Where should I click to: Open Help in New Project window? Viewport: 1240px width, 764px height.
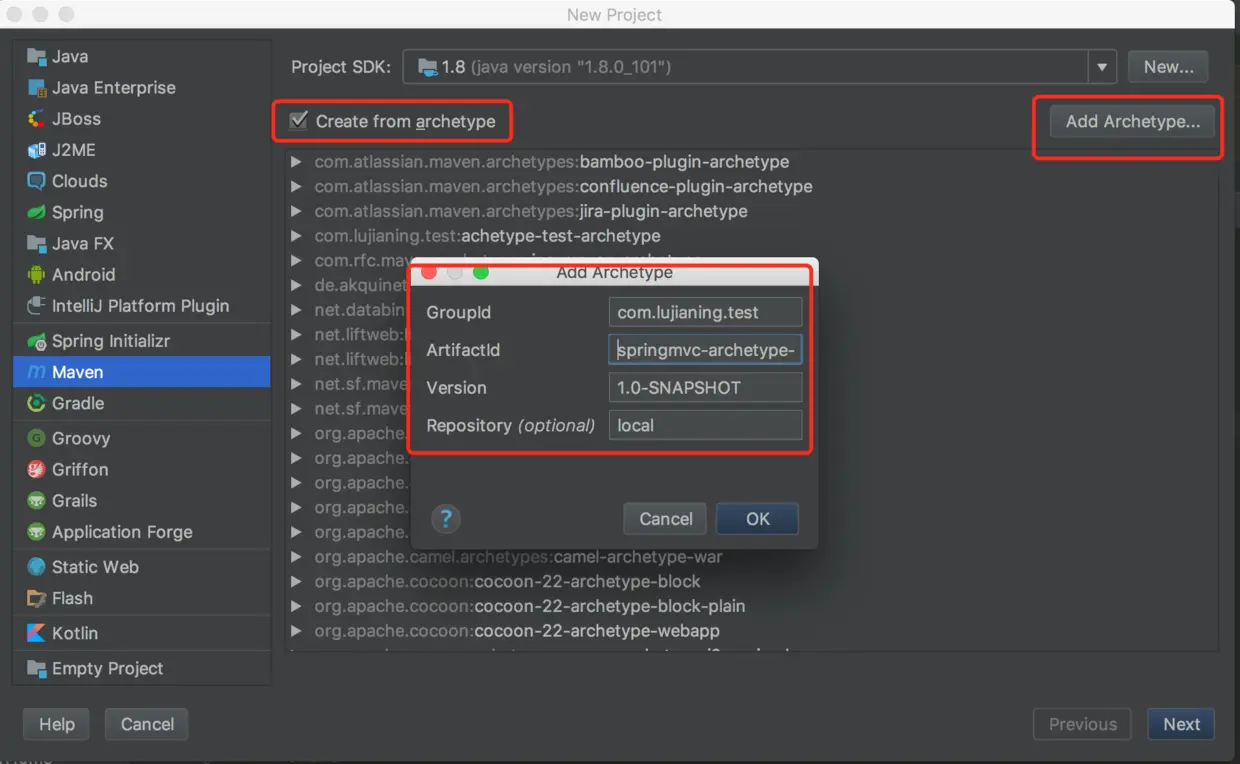[x=57, y=725]
